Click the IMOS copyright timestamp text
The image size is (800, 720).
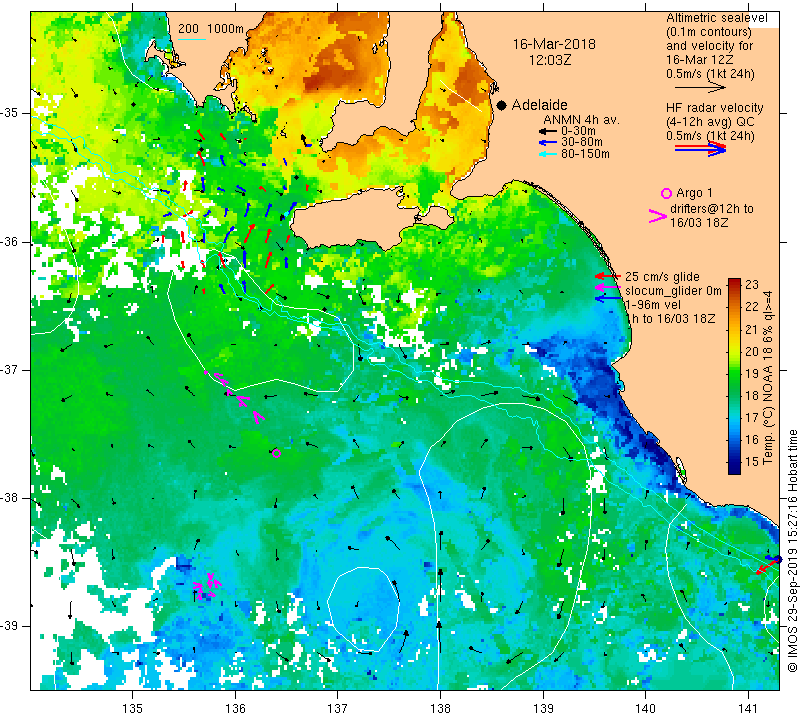792,550
